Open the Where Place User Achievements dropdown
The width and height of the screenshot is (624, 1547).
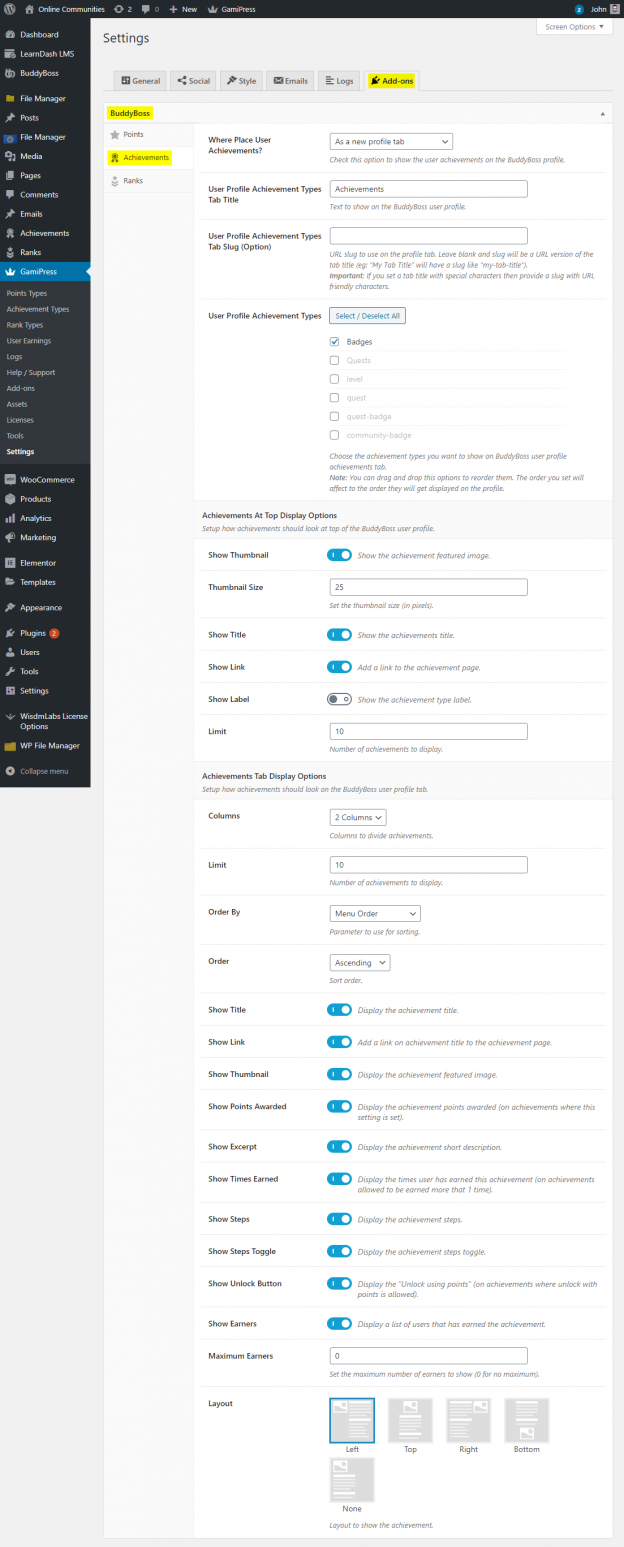pos(390,141)
